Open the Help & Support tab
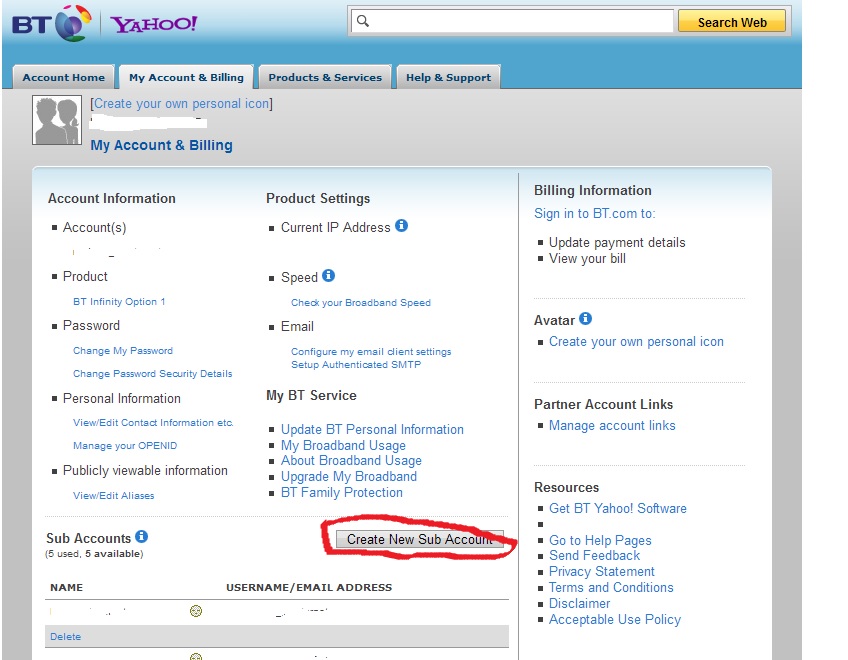 448,76
